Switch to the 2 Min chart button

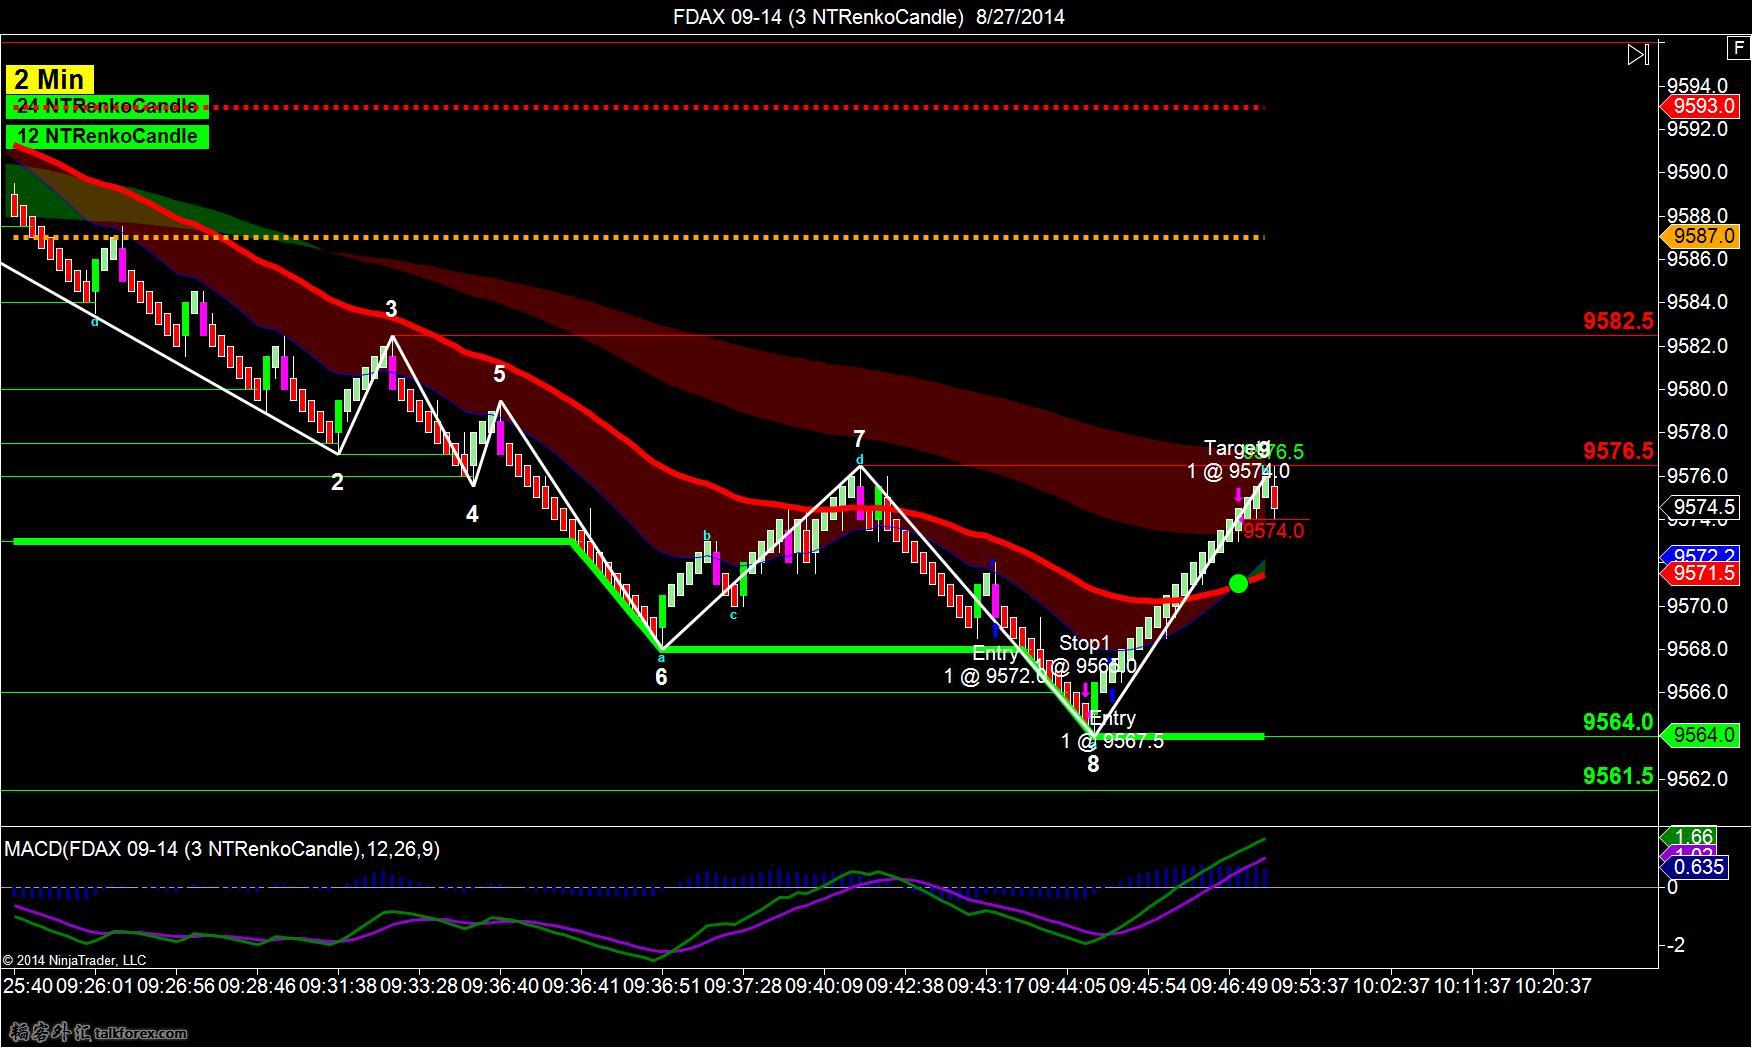[49, 79]
